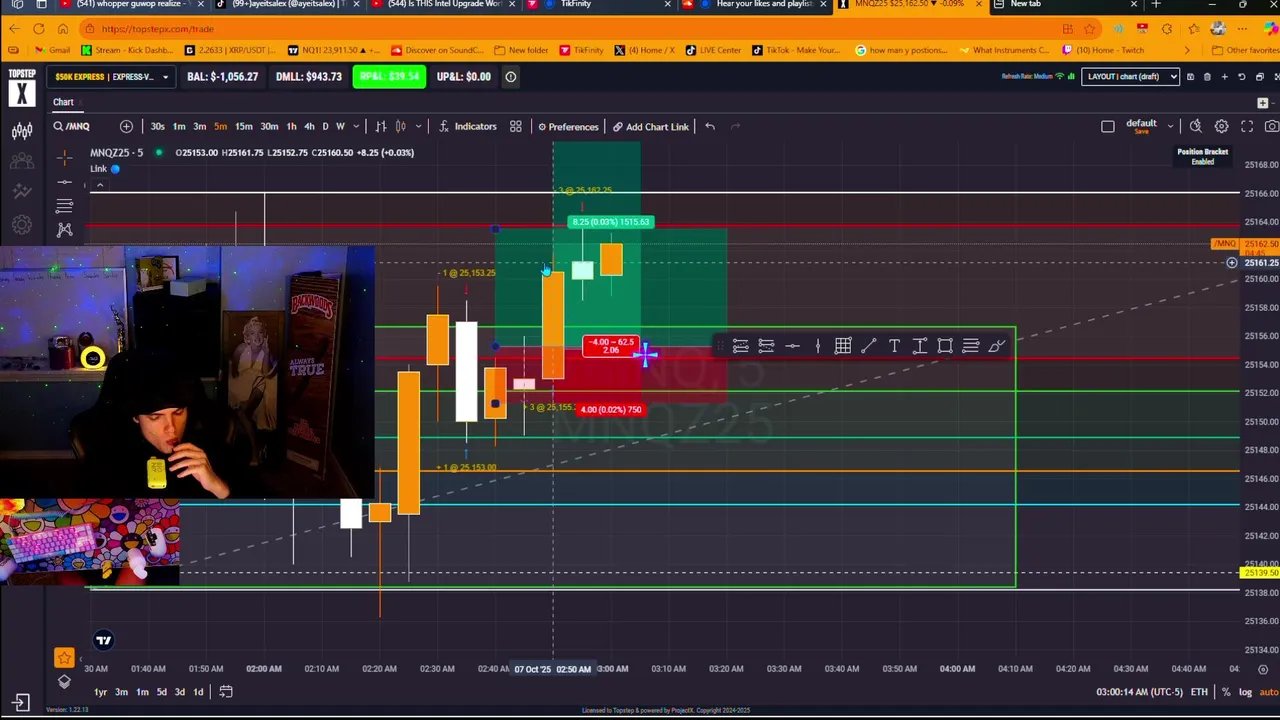The image size is (1280, 720).
Task: Select the 1d date range
Action: 198,692
